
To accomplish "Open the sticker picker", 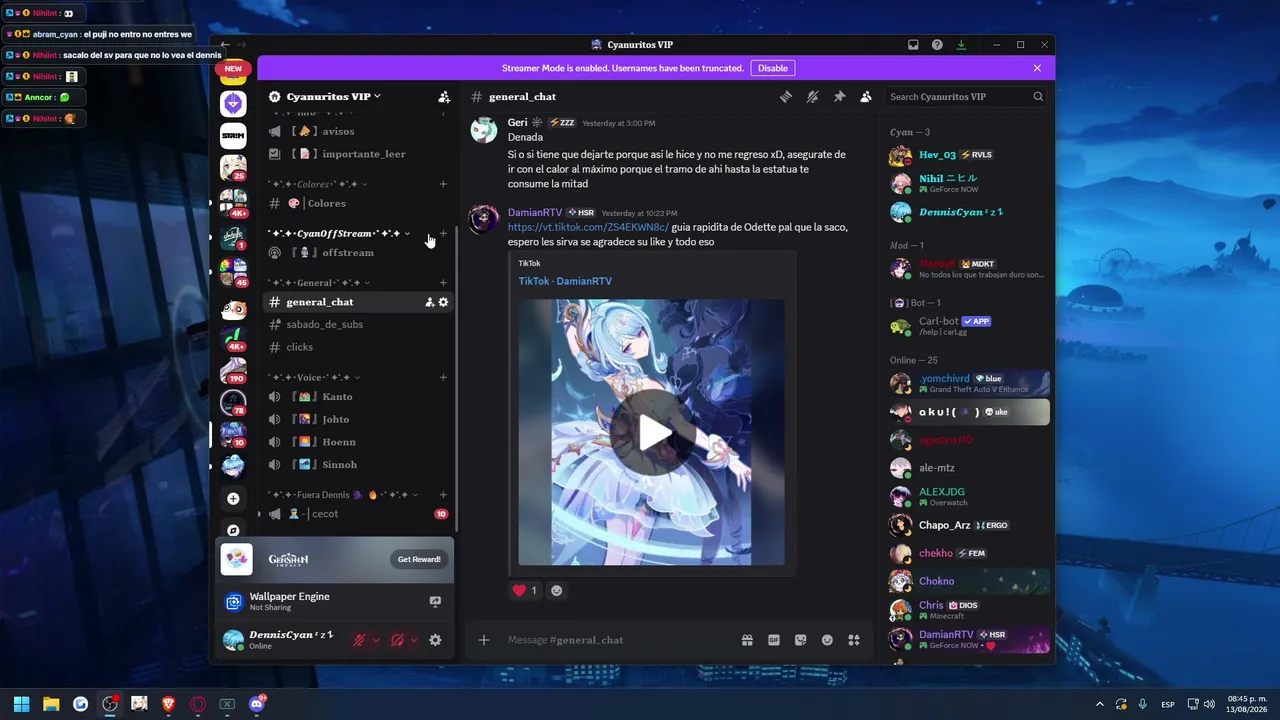I will [801, 640].
